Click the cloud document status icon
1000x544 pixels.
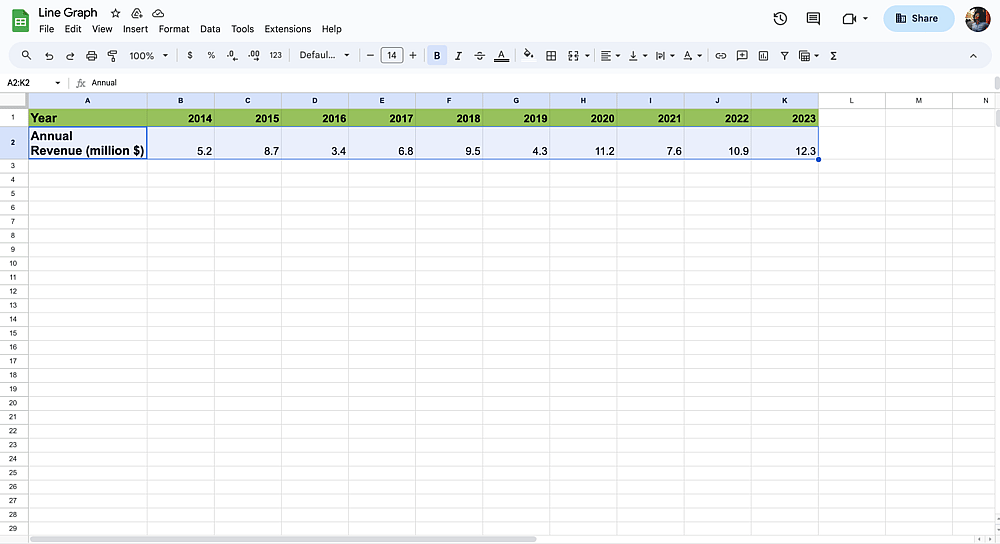pyautogui.click(x=158, y=13)
